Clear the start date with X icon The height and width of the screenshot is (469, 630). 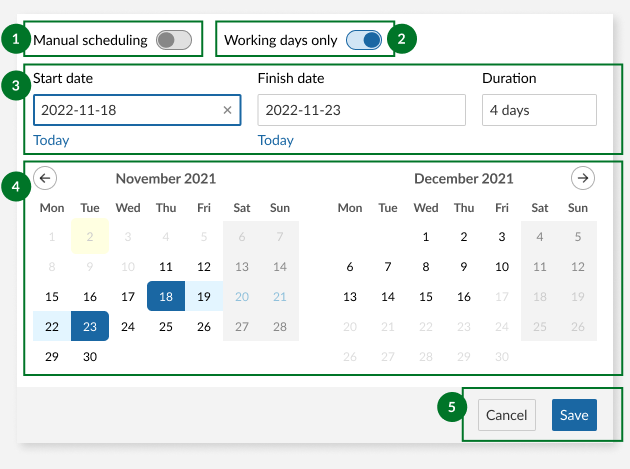pyautogui.click(x=227, y=110)
